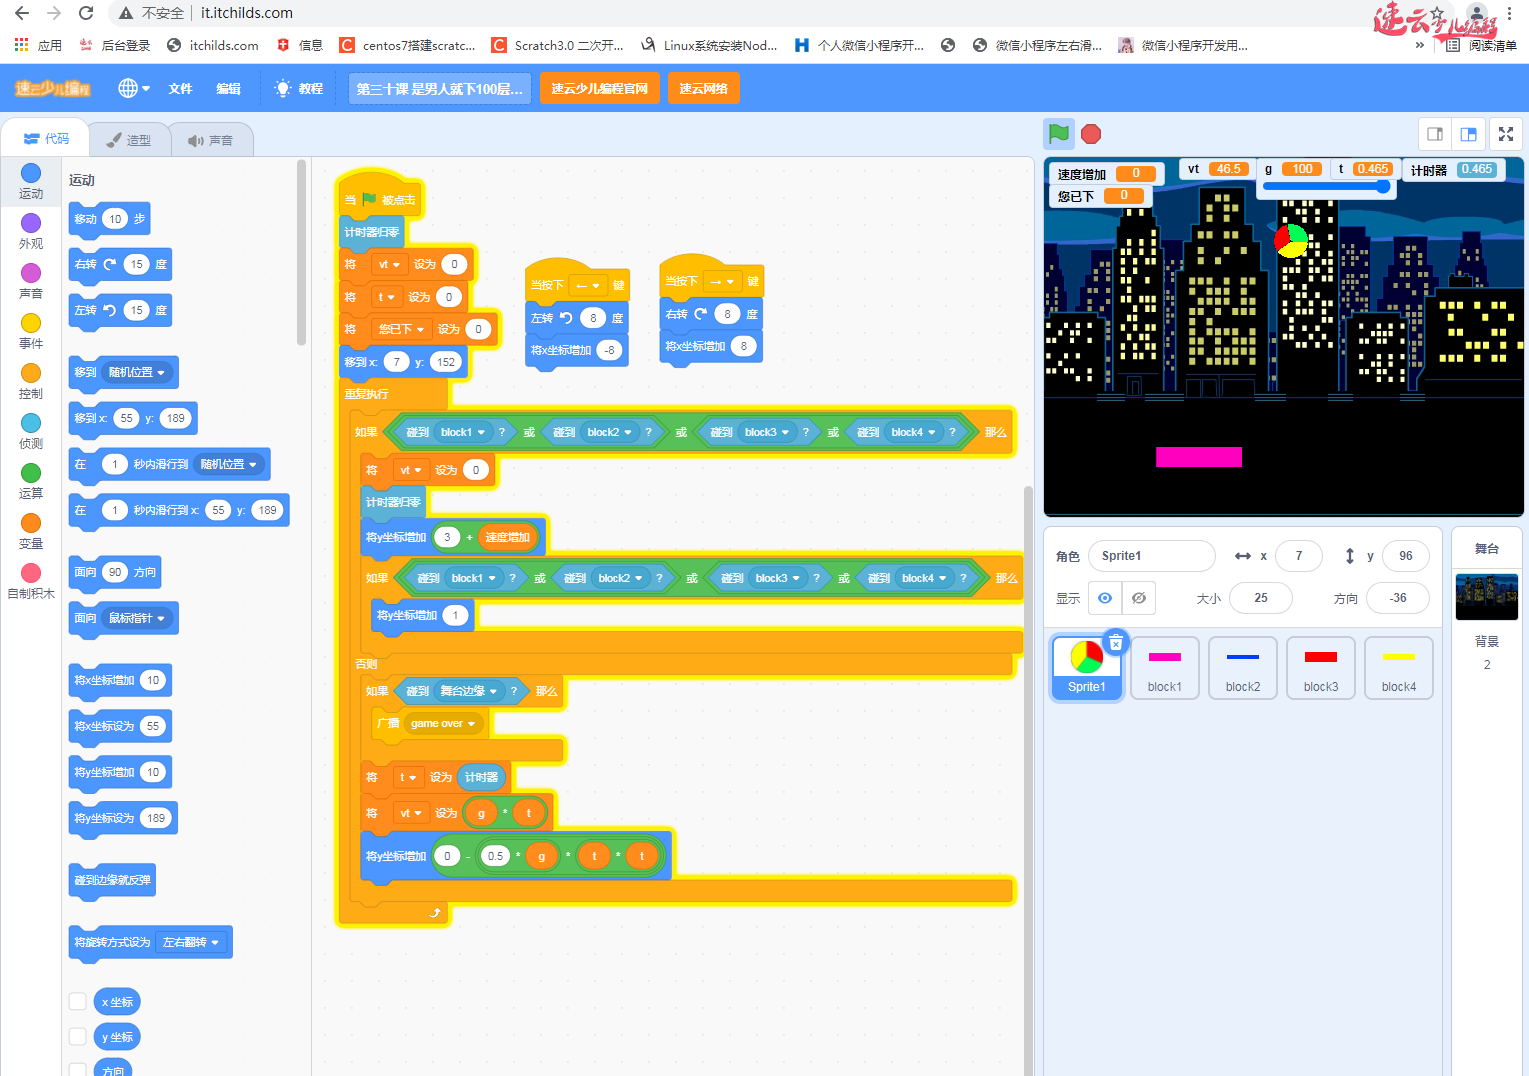Switch to large stage layout
This screenshot has height=1076, width=1529.
point(1468,134)
